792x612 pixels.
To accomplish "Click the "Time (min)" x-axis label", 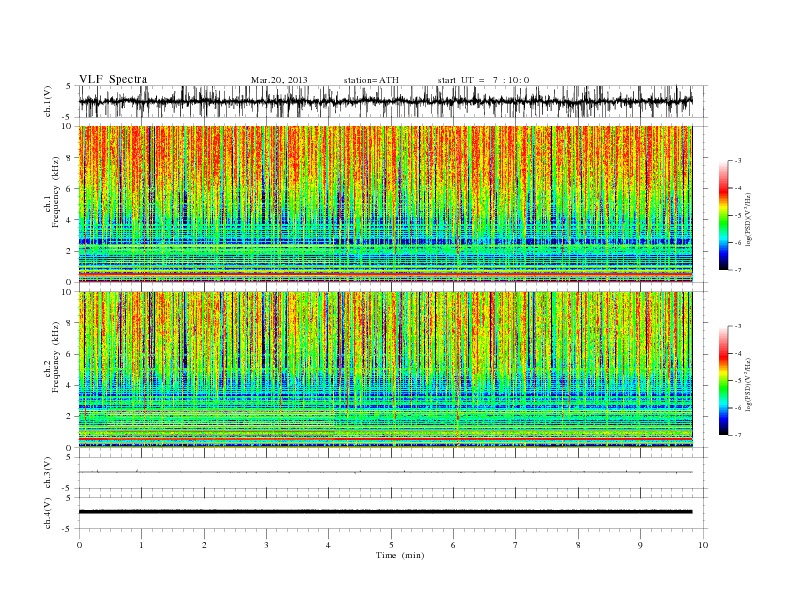I will pyautogui.click(x=400, y=555).
